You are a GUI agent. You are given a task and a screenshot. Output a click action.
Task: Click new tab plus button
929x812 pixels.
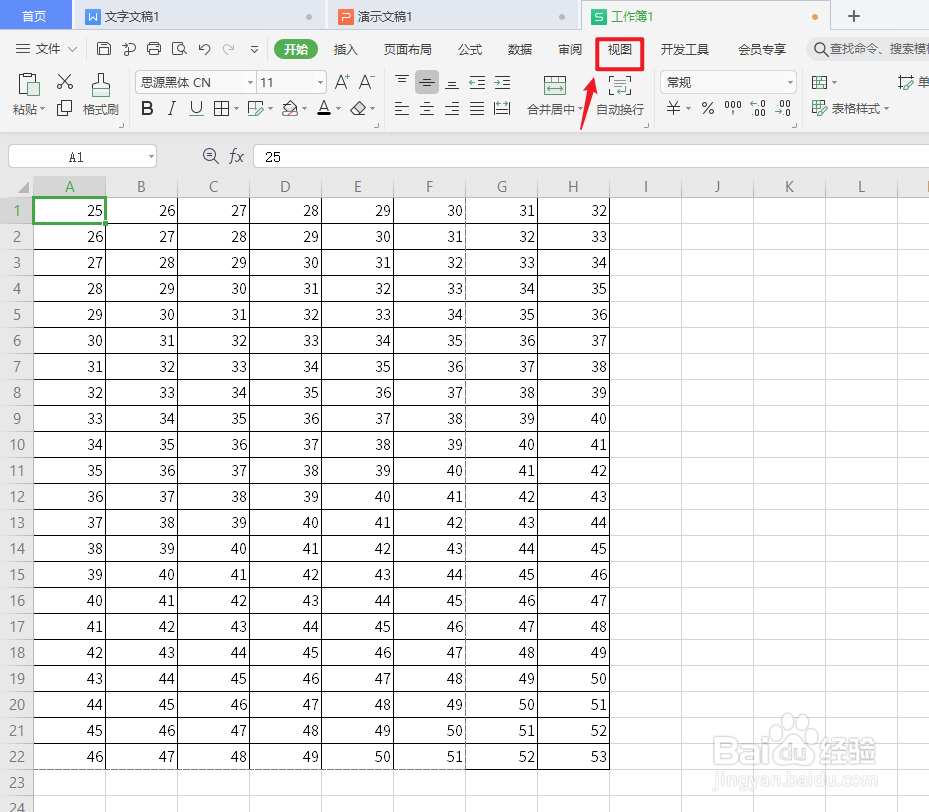click(854, 16)
